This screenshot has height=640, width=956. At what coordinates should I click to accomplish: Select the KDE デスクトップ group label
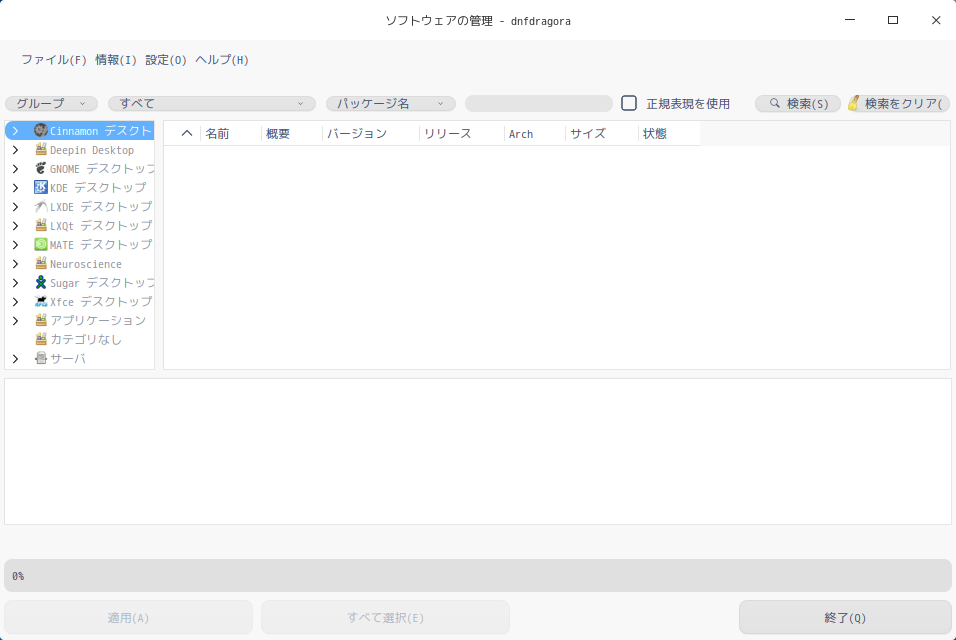(x=98, y=188)
